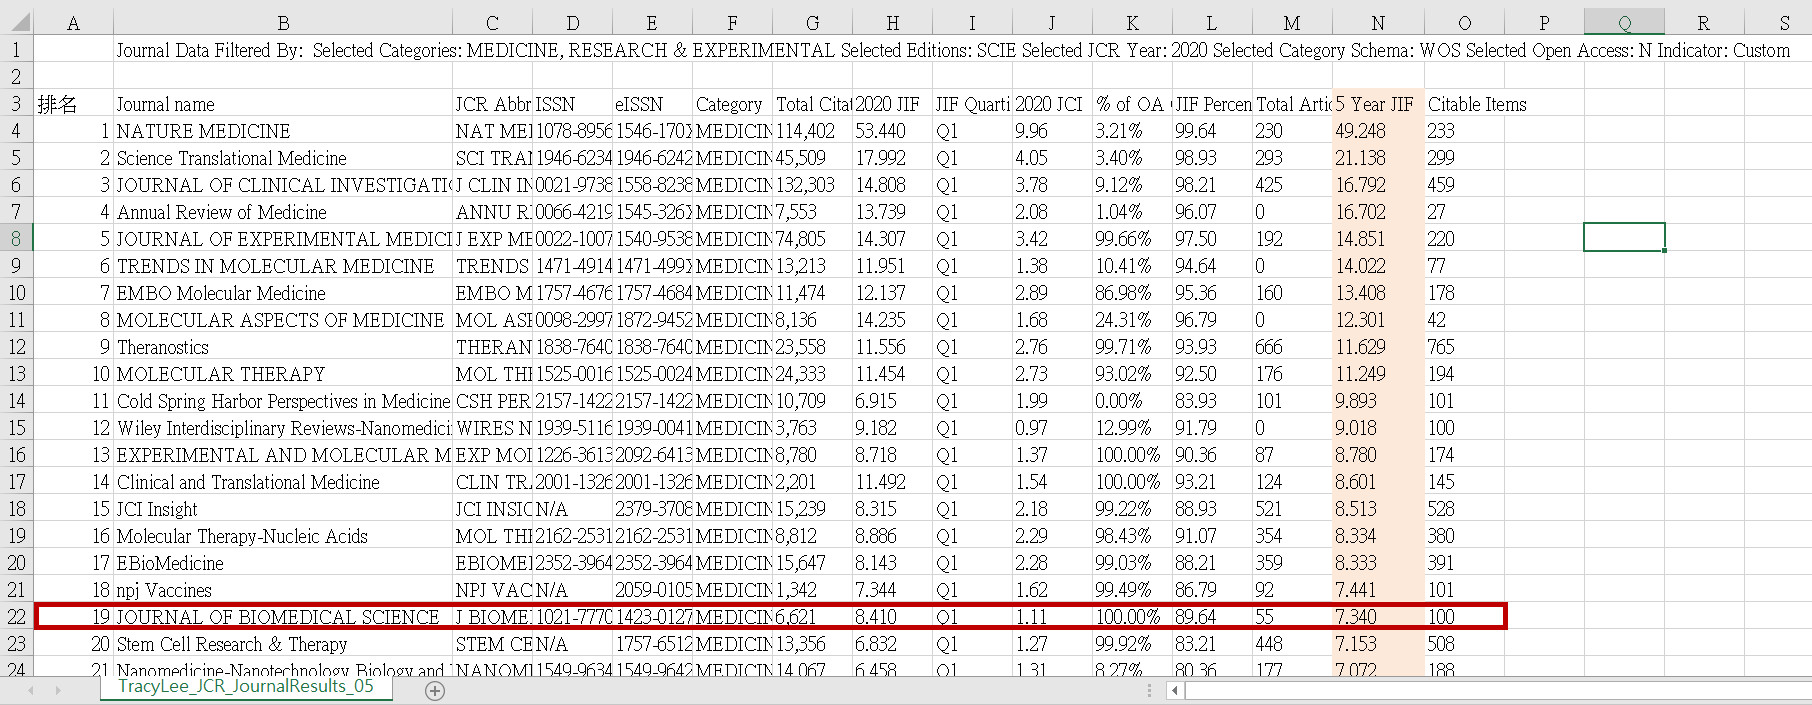Click the next sheet navigation arrow

(58, 690)
